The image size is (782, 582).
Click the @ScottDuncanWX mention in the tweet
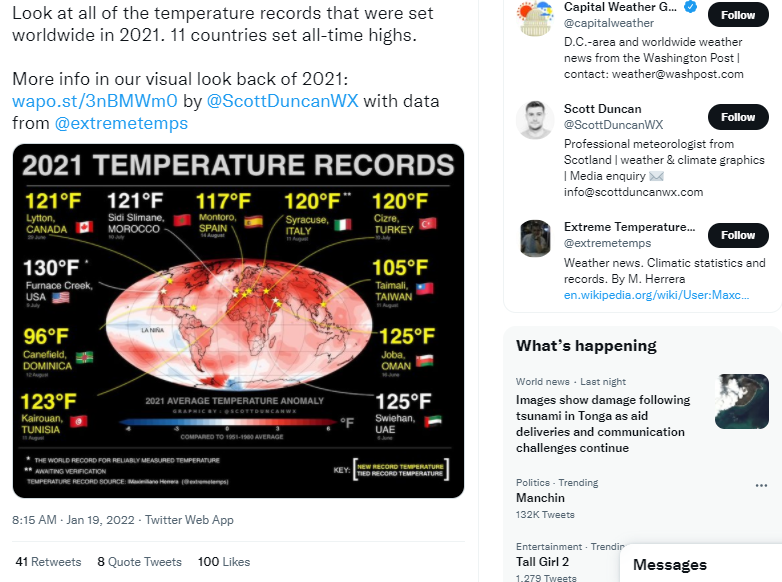pyautogui.click(x=283, y=101)
